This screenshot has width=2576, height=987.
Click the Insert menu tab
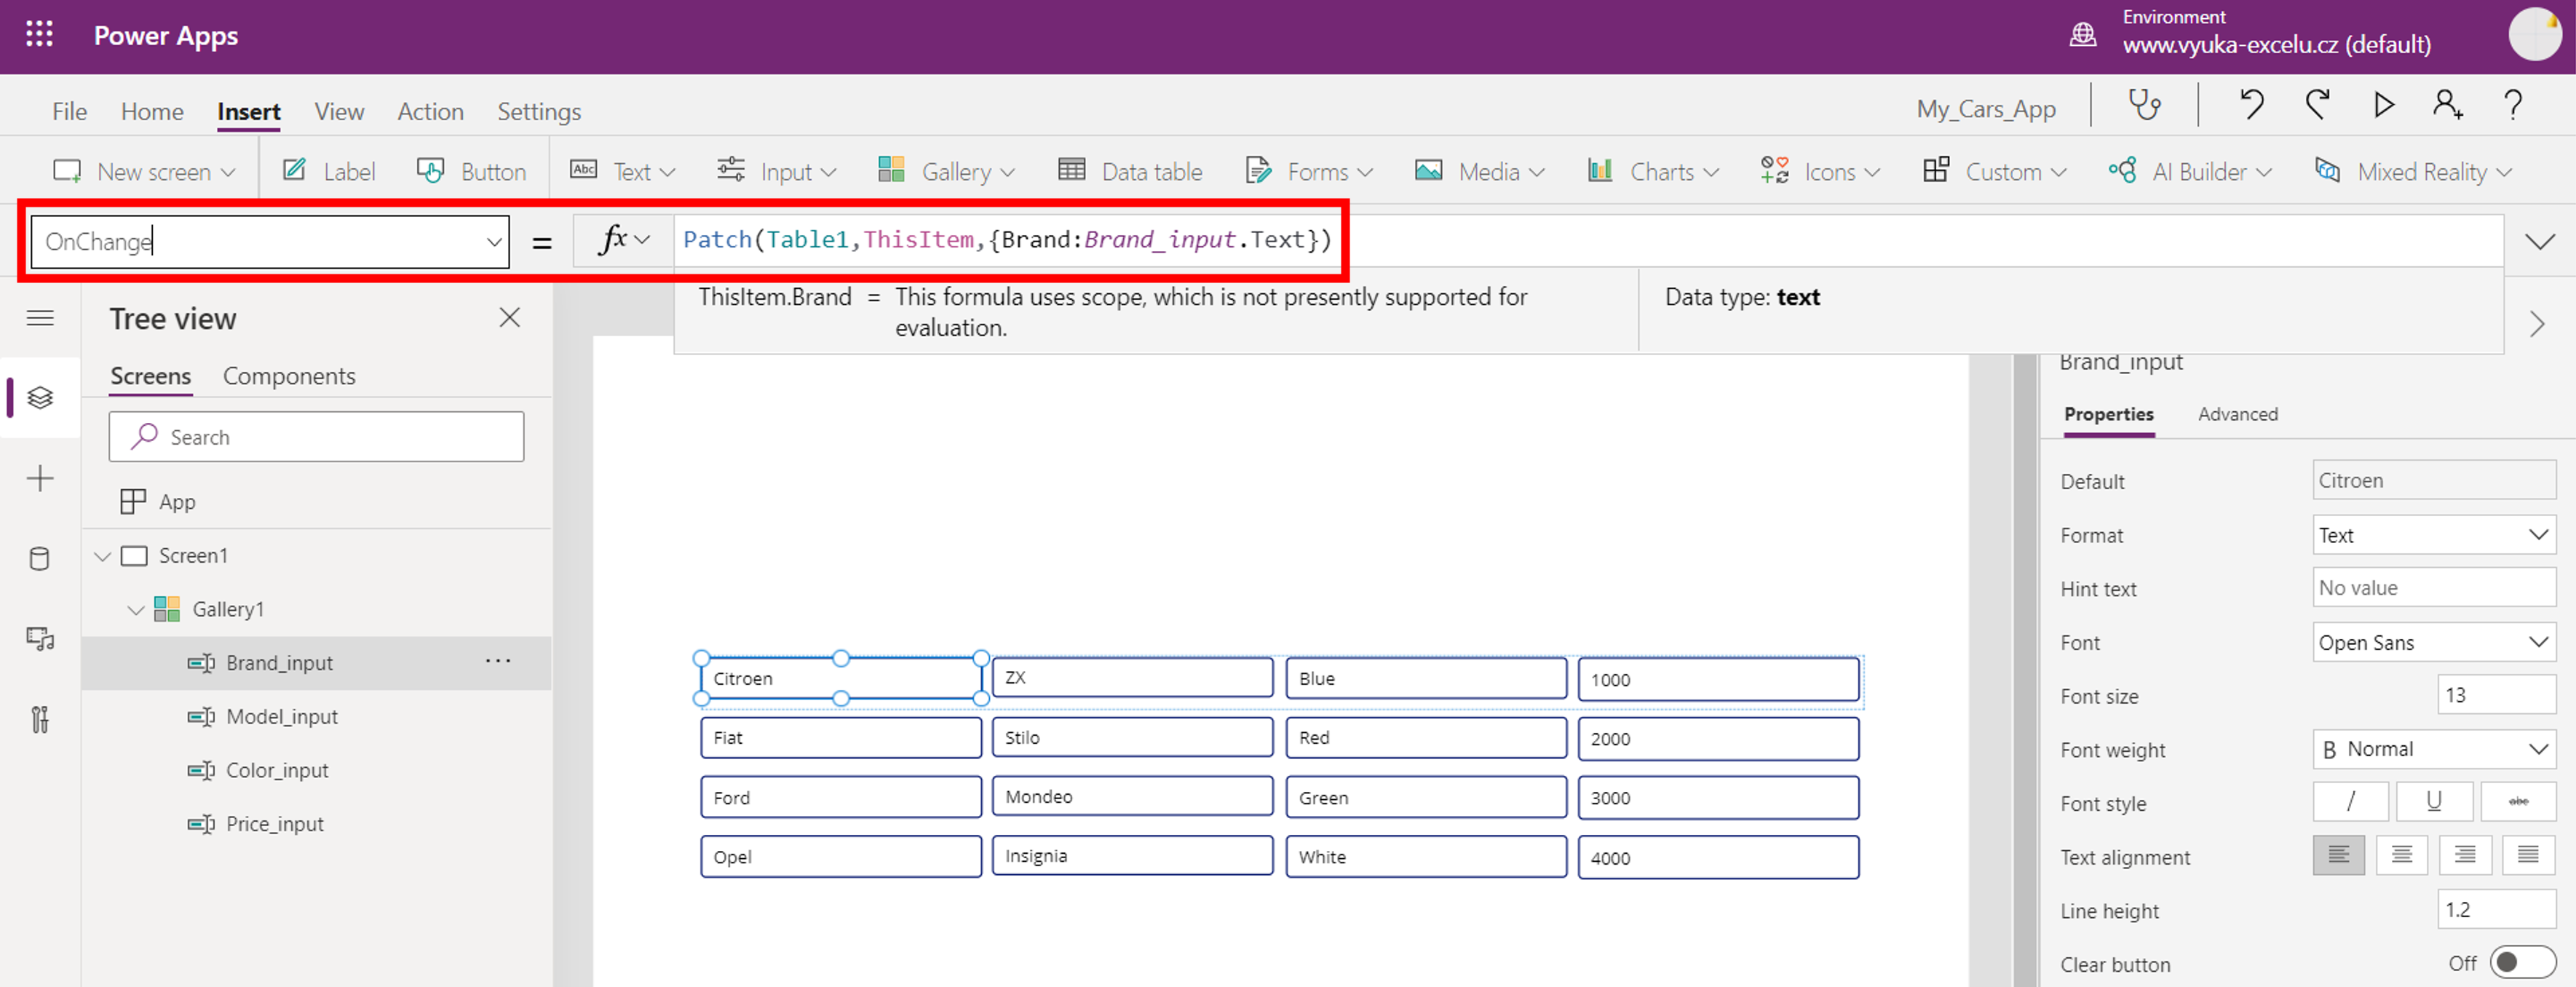[x=251, y=111]
